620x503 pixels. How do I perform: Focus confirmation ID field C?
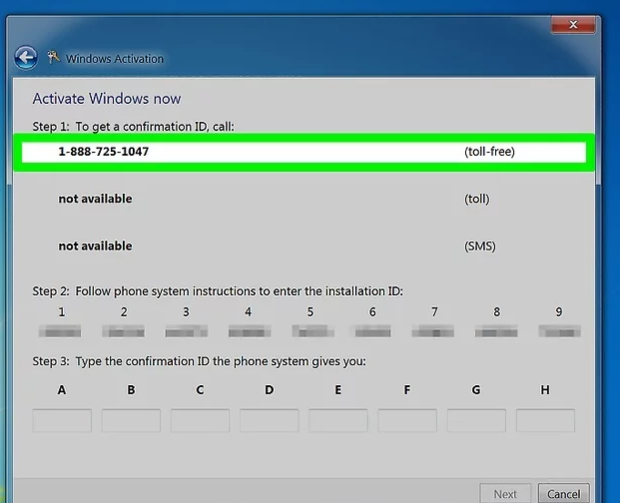pyautogui.click(x=200, y=420)
